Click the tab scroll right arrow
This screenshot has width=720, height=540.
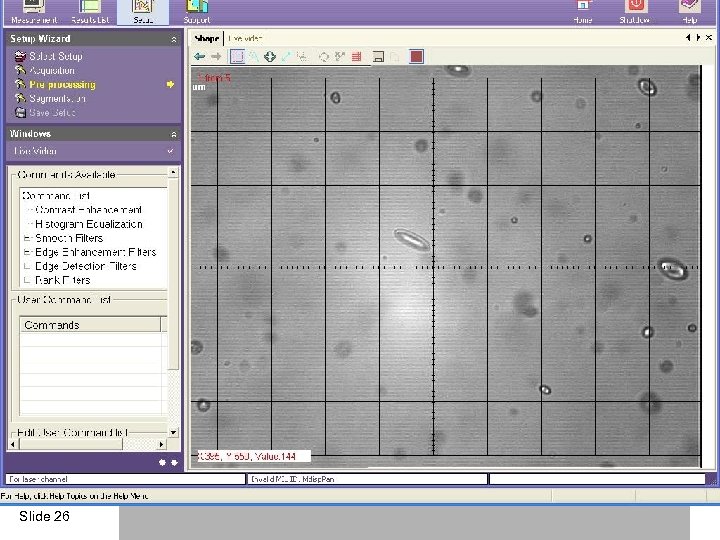[x=698, y=38]
